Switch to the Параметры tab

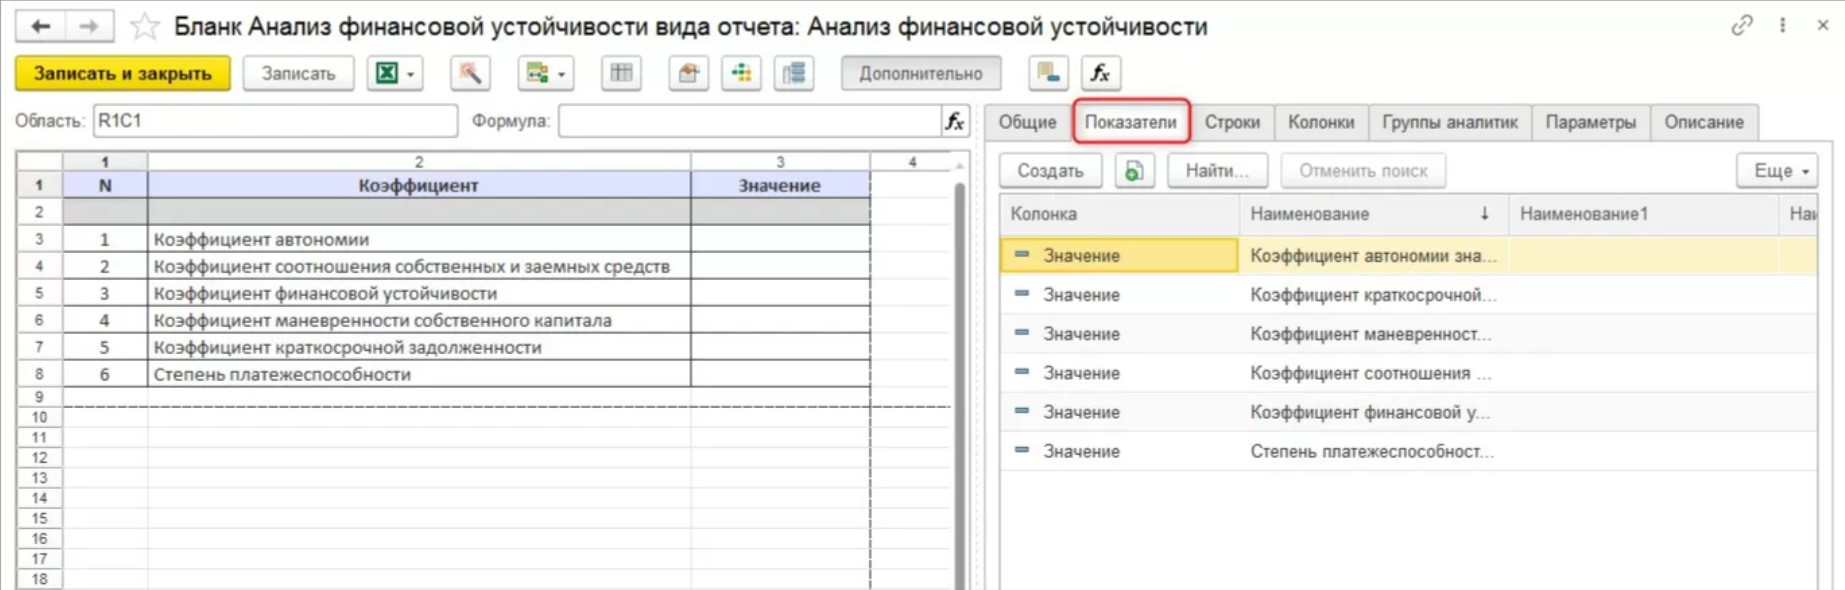(1591, 122)
